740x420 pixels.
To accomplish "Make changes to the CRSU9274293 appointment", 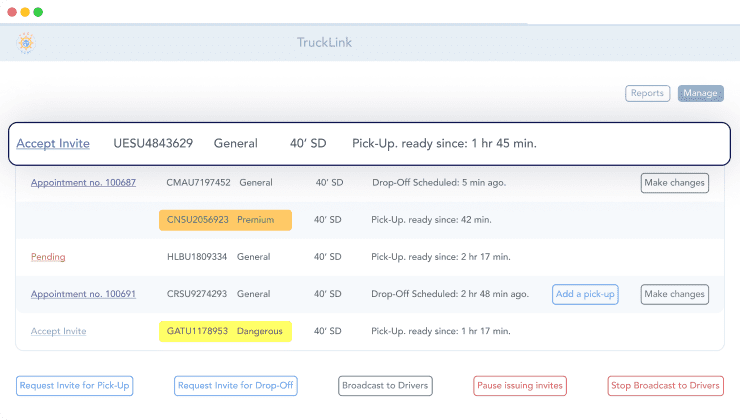I will click(674, 294).
